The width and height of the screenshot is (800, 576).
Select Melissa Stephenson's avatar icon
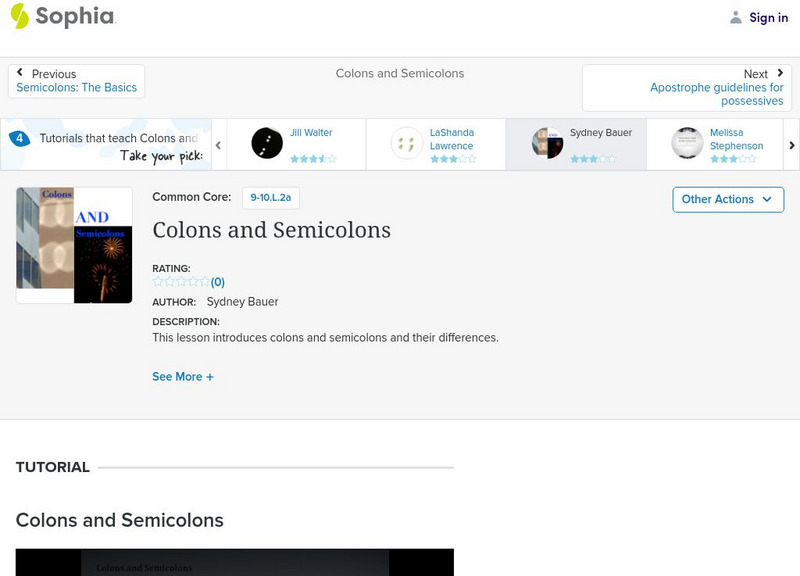pyautogui.click(x=687, y=143)
